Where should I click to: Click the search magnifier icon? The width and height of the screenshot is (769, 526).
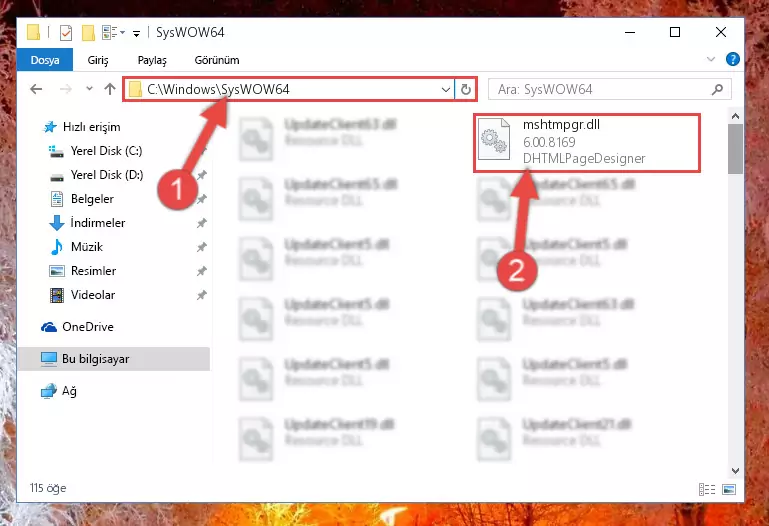[717, 89]
